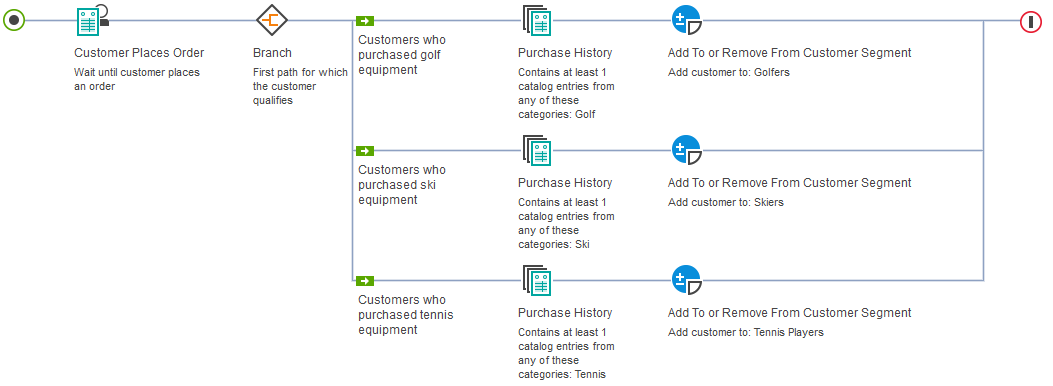Click the red end node icon
Viewport: 1053px width, 386px height.
tap(1030, 21)
